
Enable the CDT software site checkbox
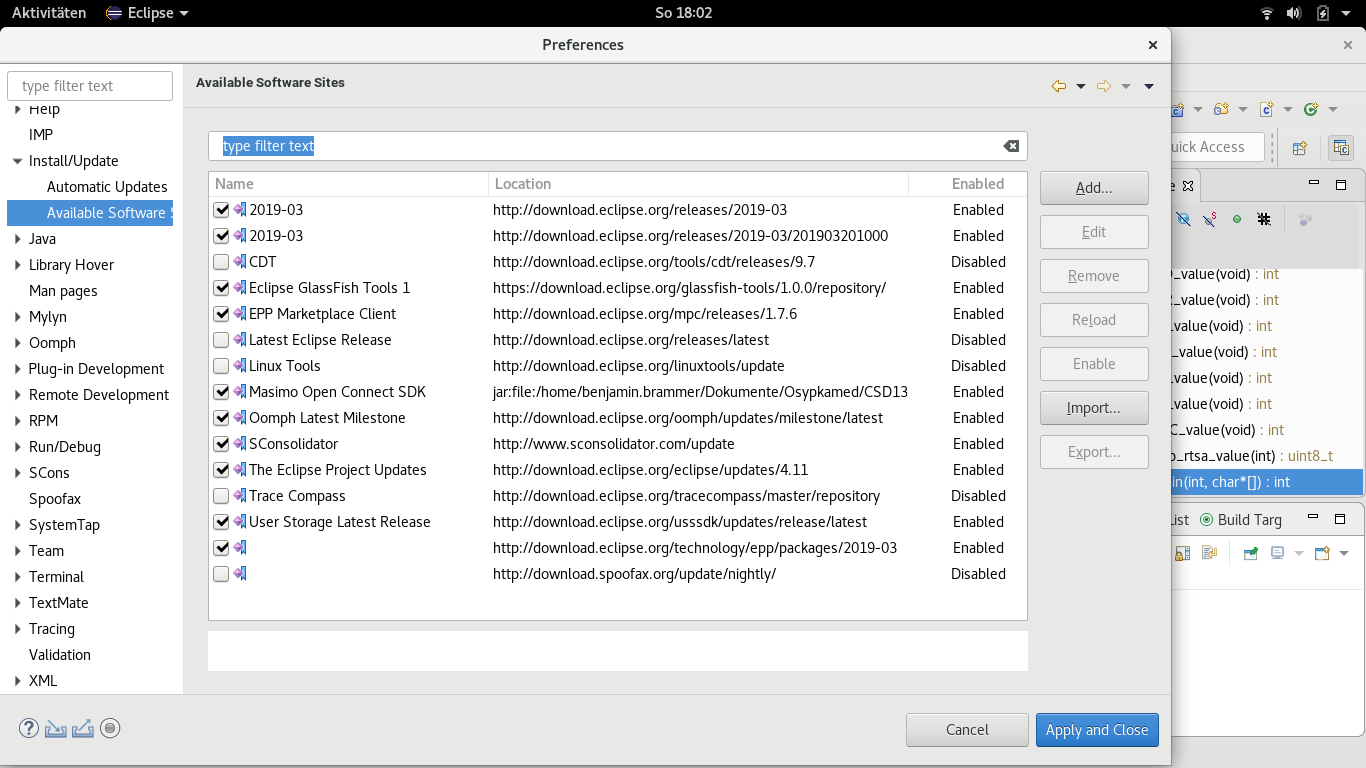[x=221, y=262]
